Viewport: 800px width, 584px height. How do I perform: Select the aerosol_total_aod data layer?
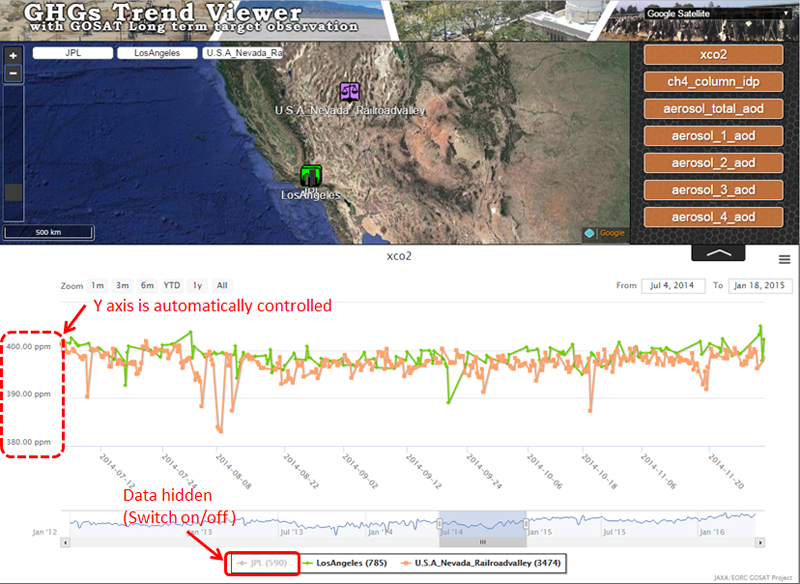tap(713, 109)
